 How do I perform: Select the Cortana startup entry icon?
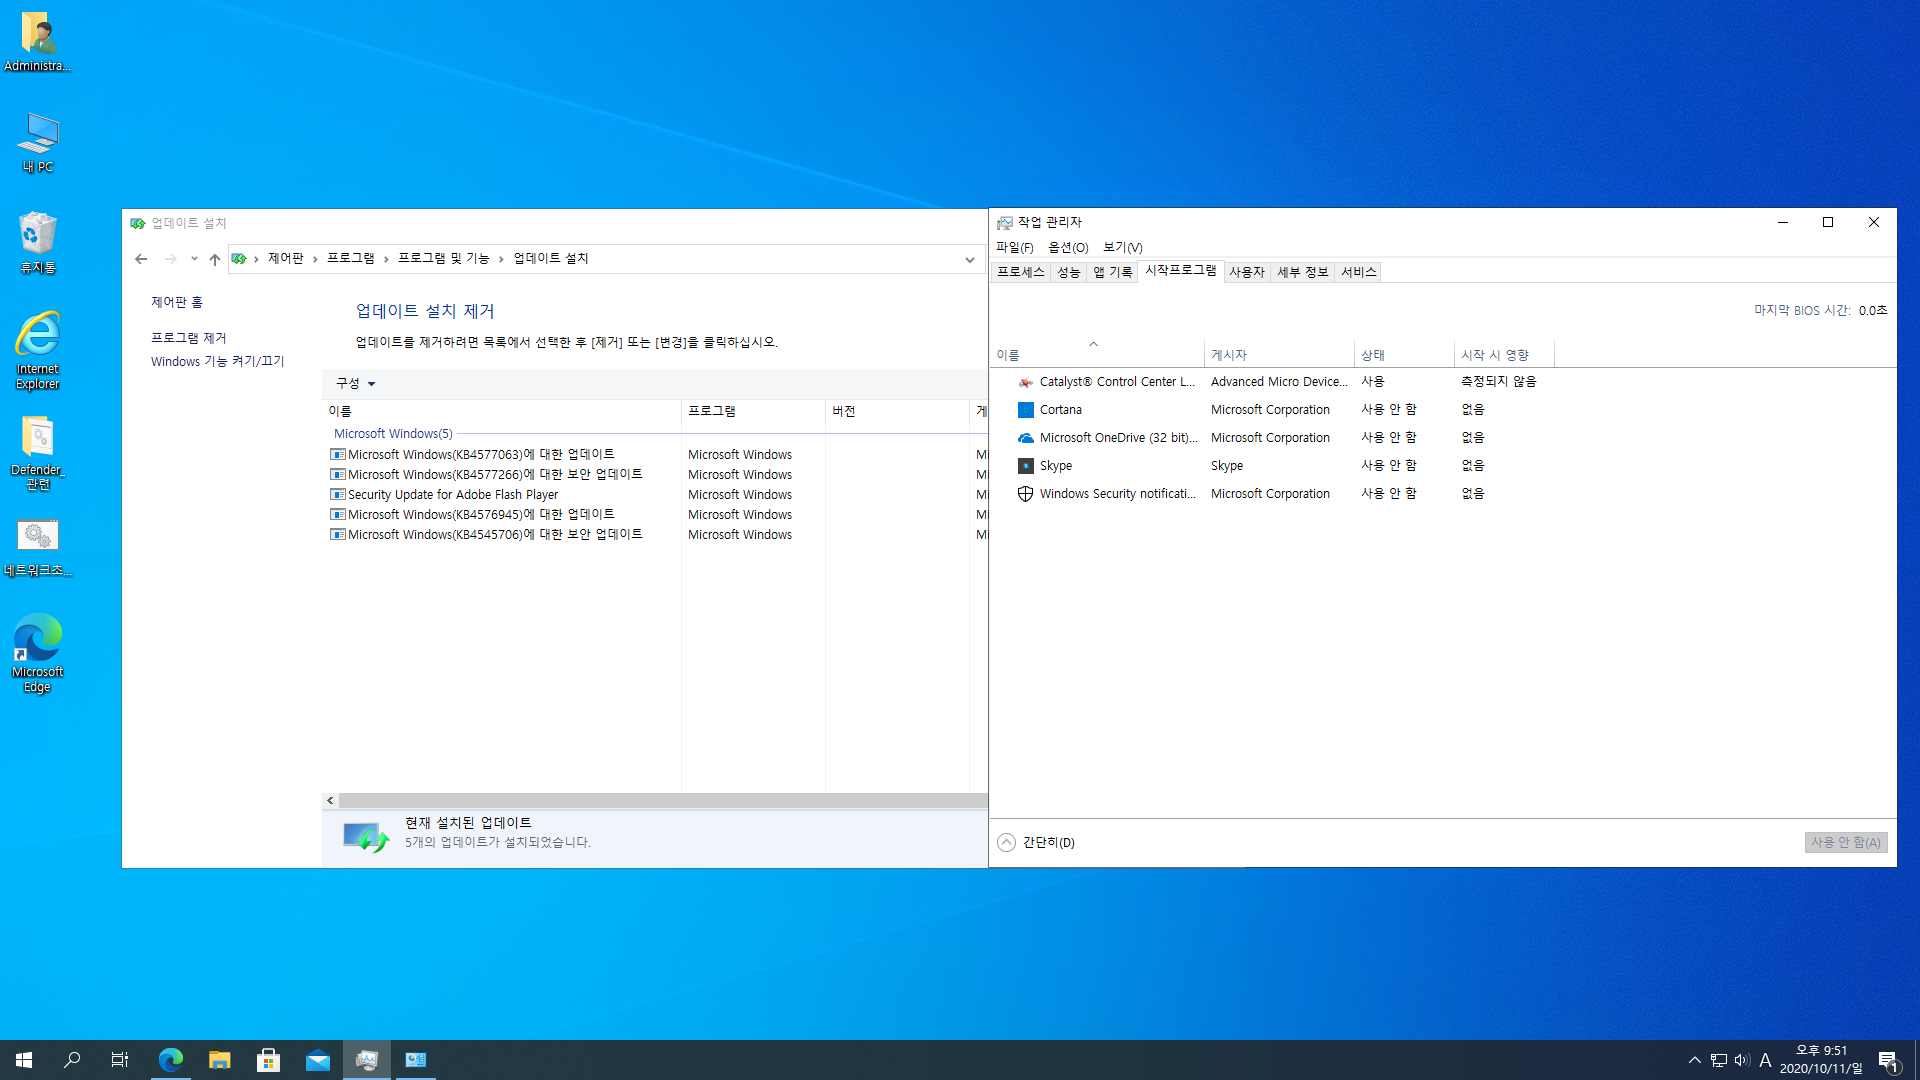tap(1025, 410)
